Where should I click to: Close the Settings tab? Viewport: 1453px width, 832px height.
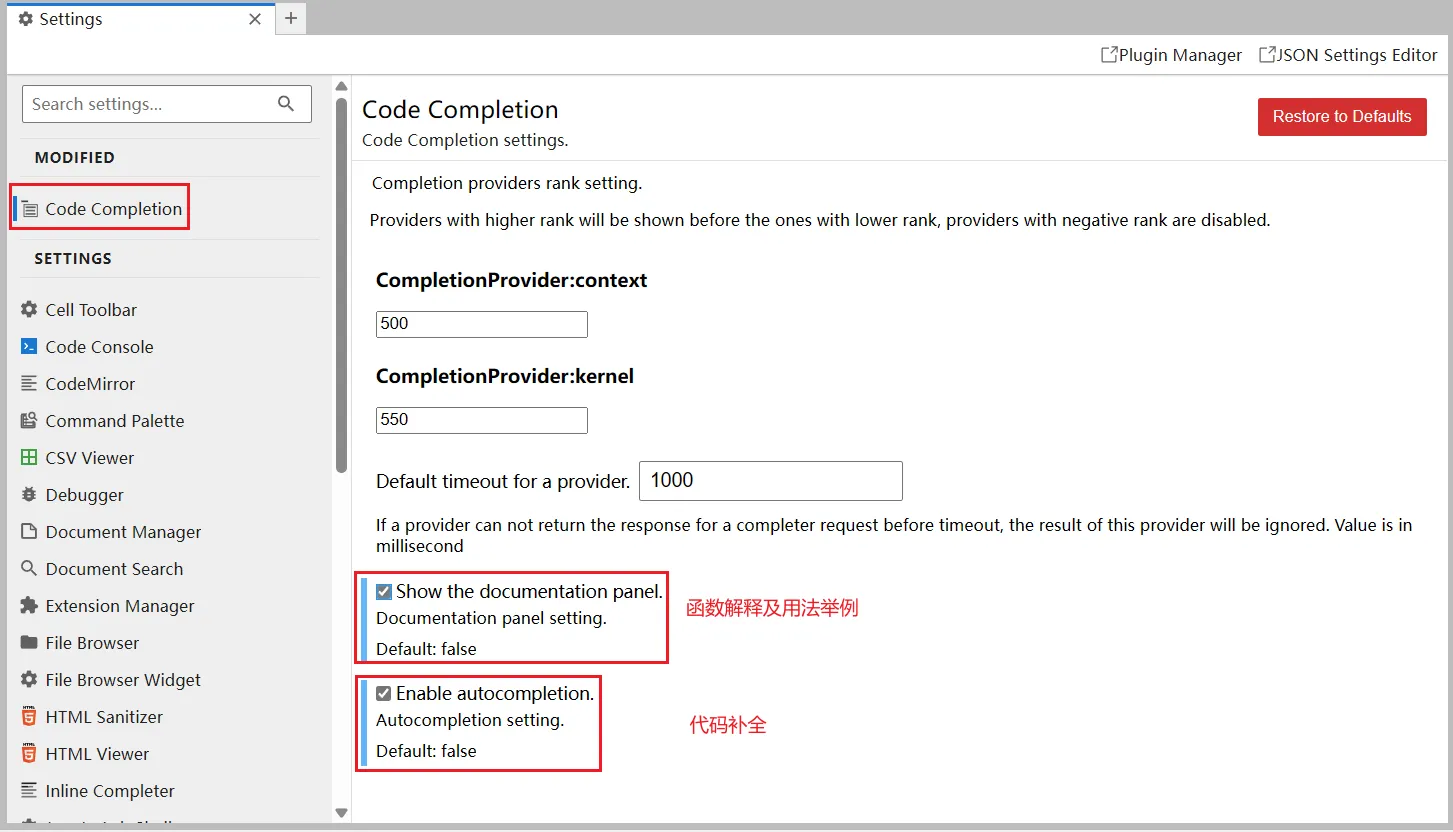tap(255, 19)
